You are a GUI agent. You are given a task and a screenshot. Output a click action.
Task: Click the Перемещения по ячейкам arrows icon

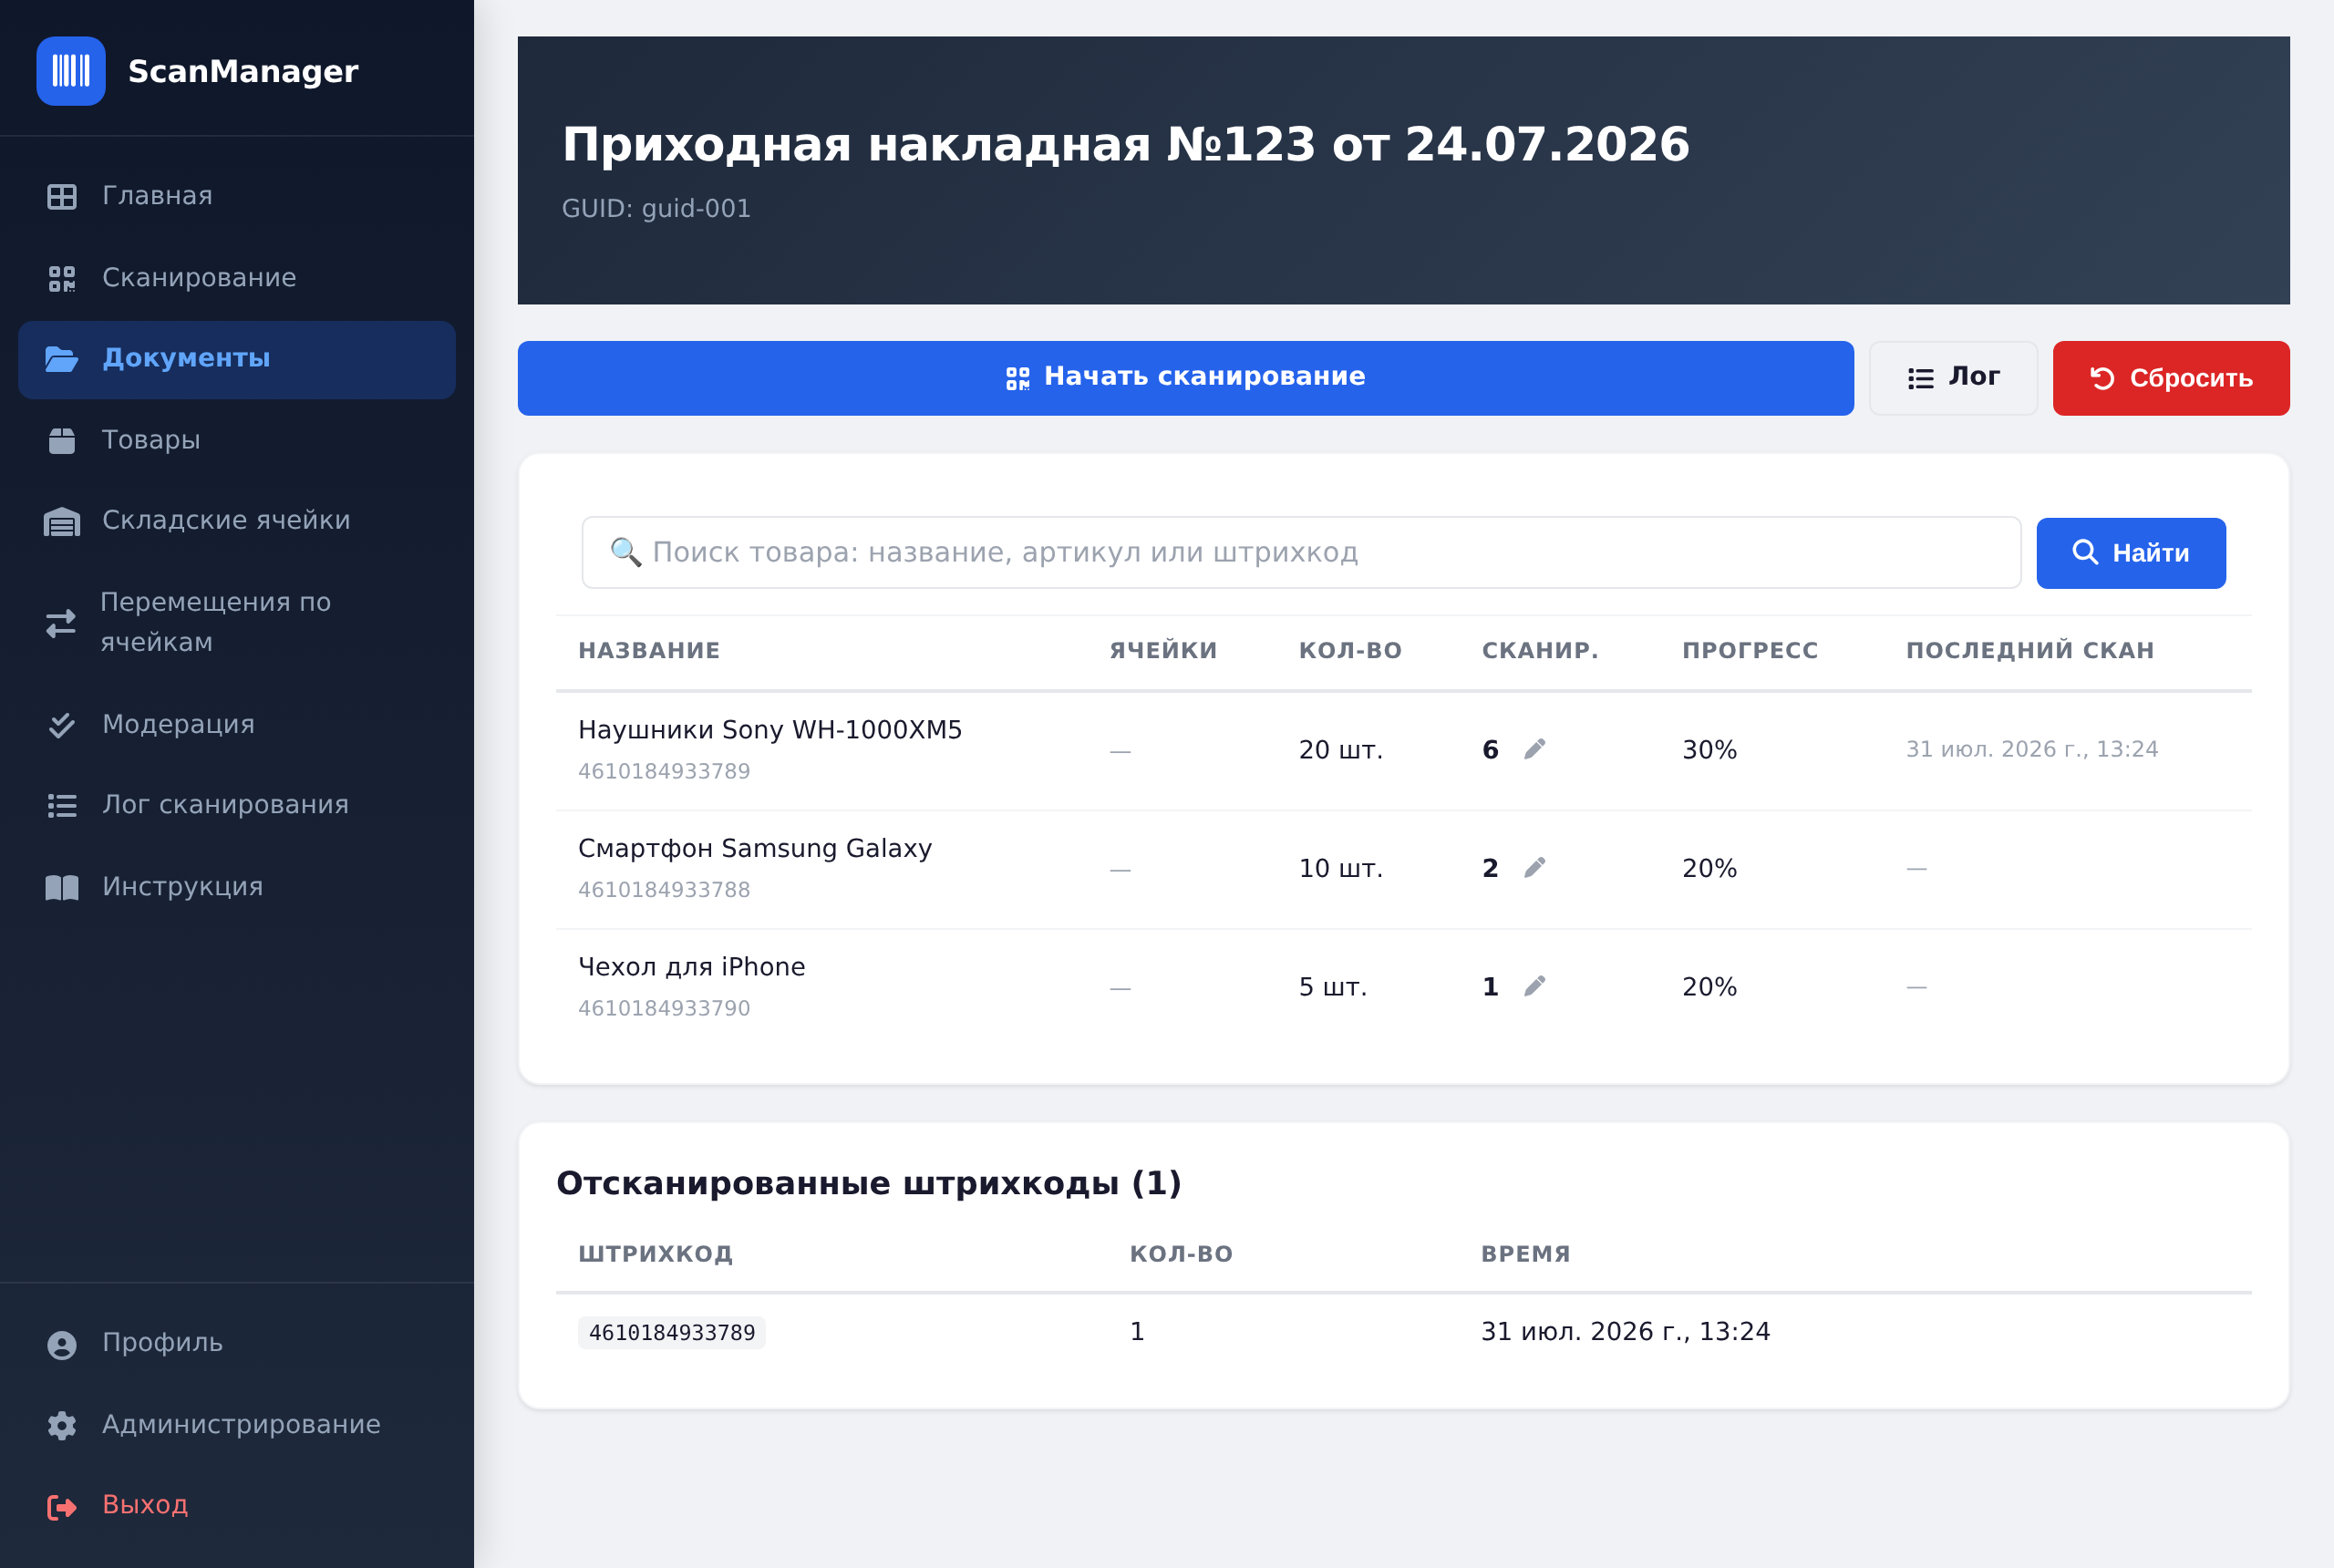pyautogui.click(x=61, y=623)
